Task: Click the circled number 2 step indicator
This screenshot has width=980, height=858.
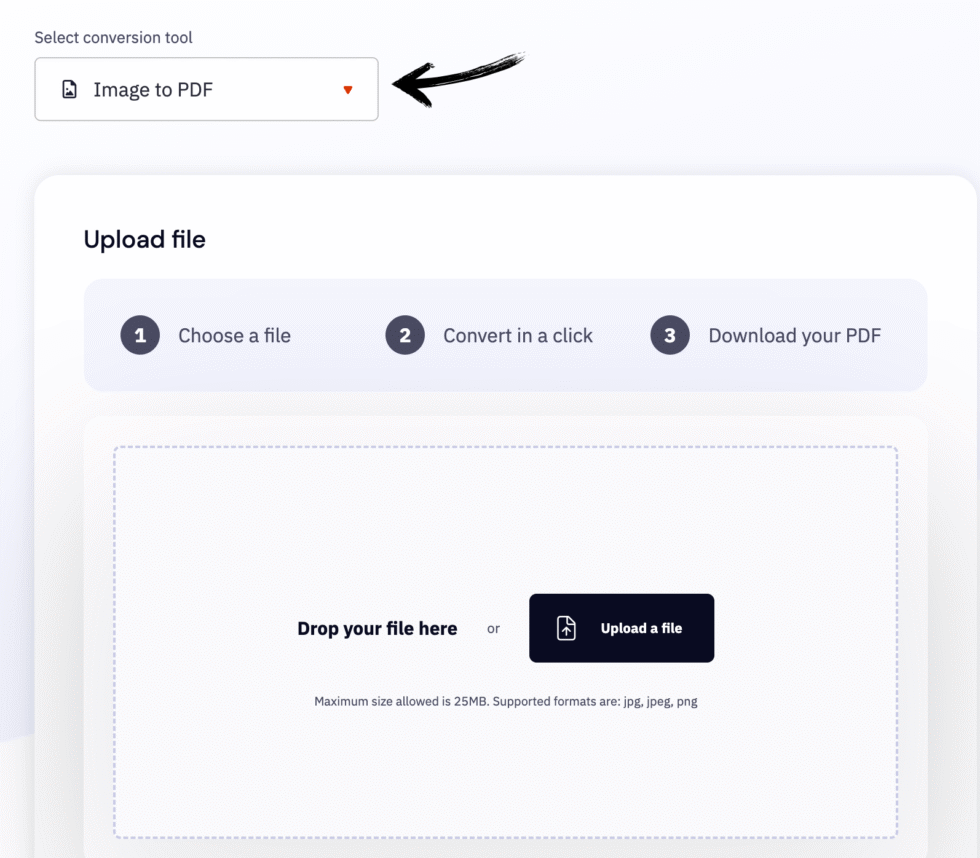Action: coord(405,335)
